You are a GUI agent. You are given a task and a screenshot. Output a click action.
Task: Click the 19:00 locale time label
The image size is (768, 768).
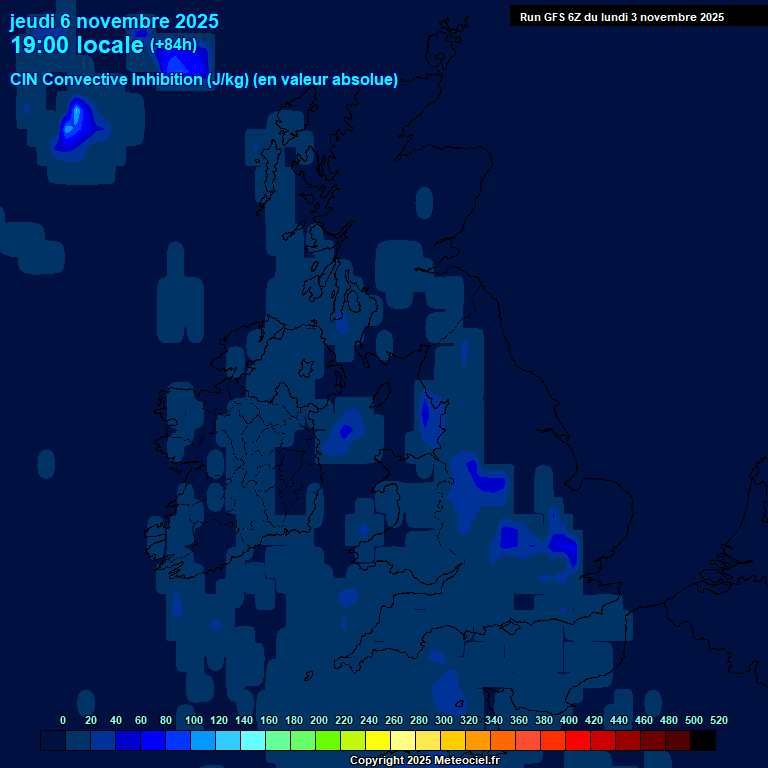(x=77, y=45)
